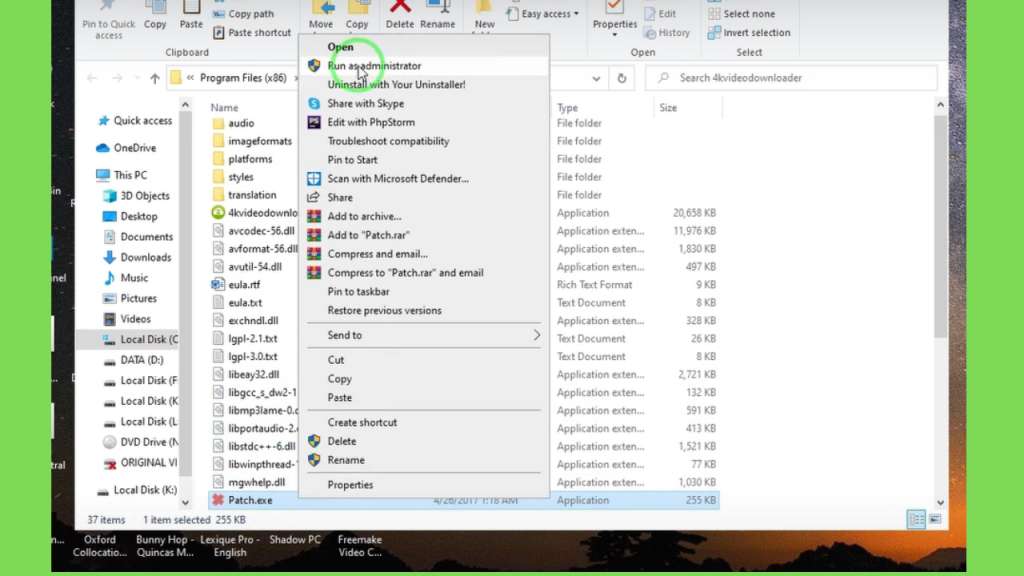Click Copy in the context menu

coord(340,379)
